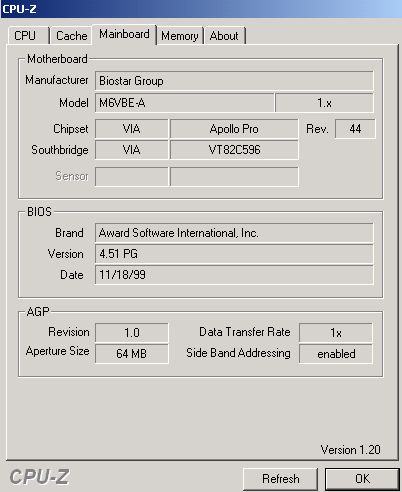Screen dimensions: 402x492
Task: Click Aperture Size value 64 MB
Action: pyautogui.click(x=132, y=354)
